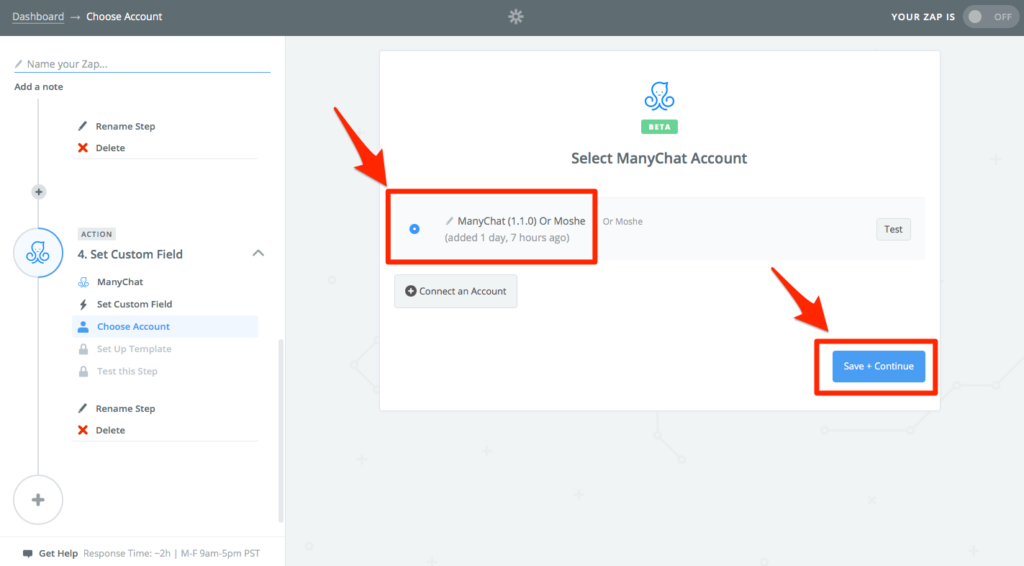Viewport: 1024px width, 566px height.
Task: Click the person icon beside Choose Account
Action: (x=83, y=326)
